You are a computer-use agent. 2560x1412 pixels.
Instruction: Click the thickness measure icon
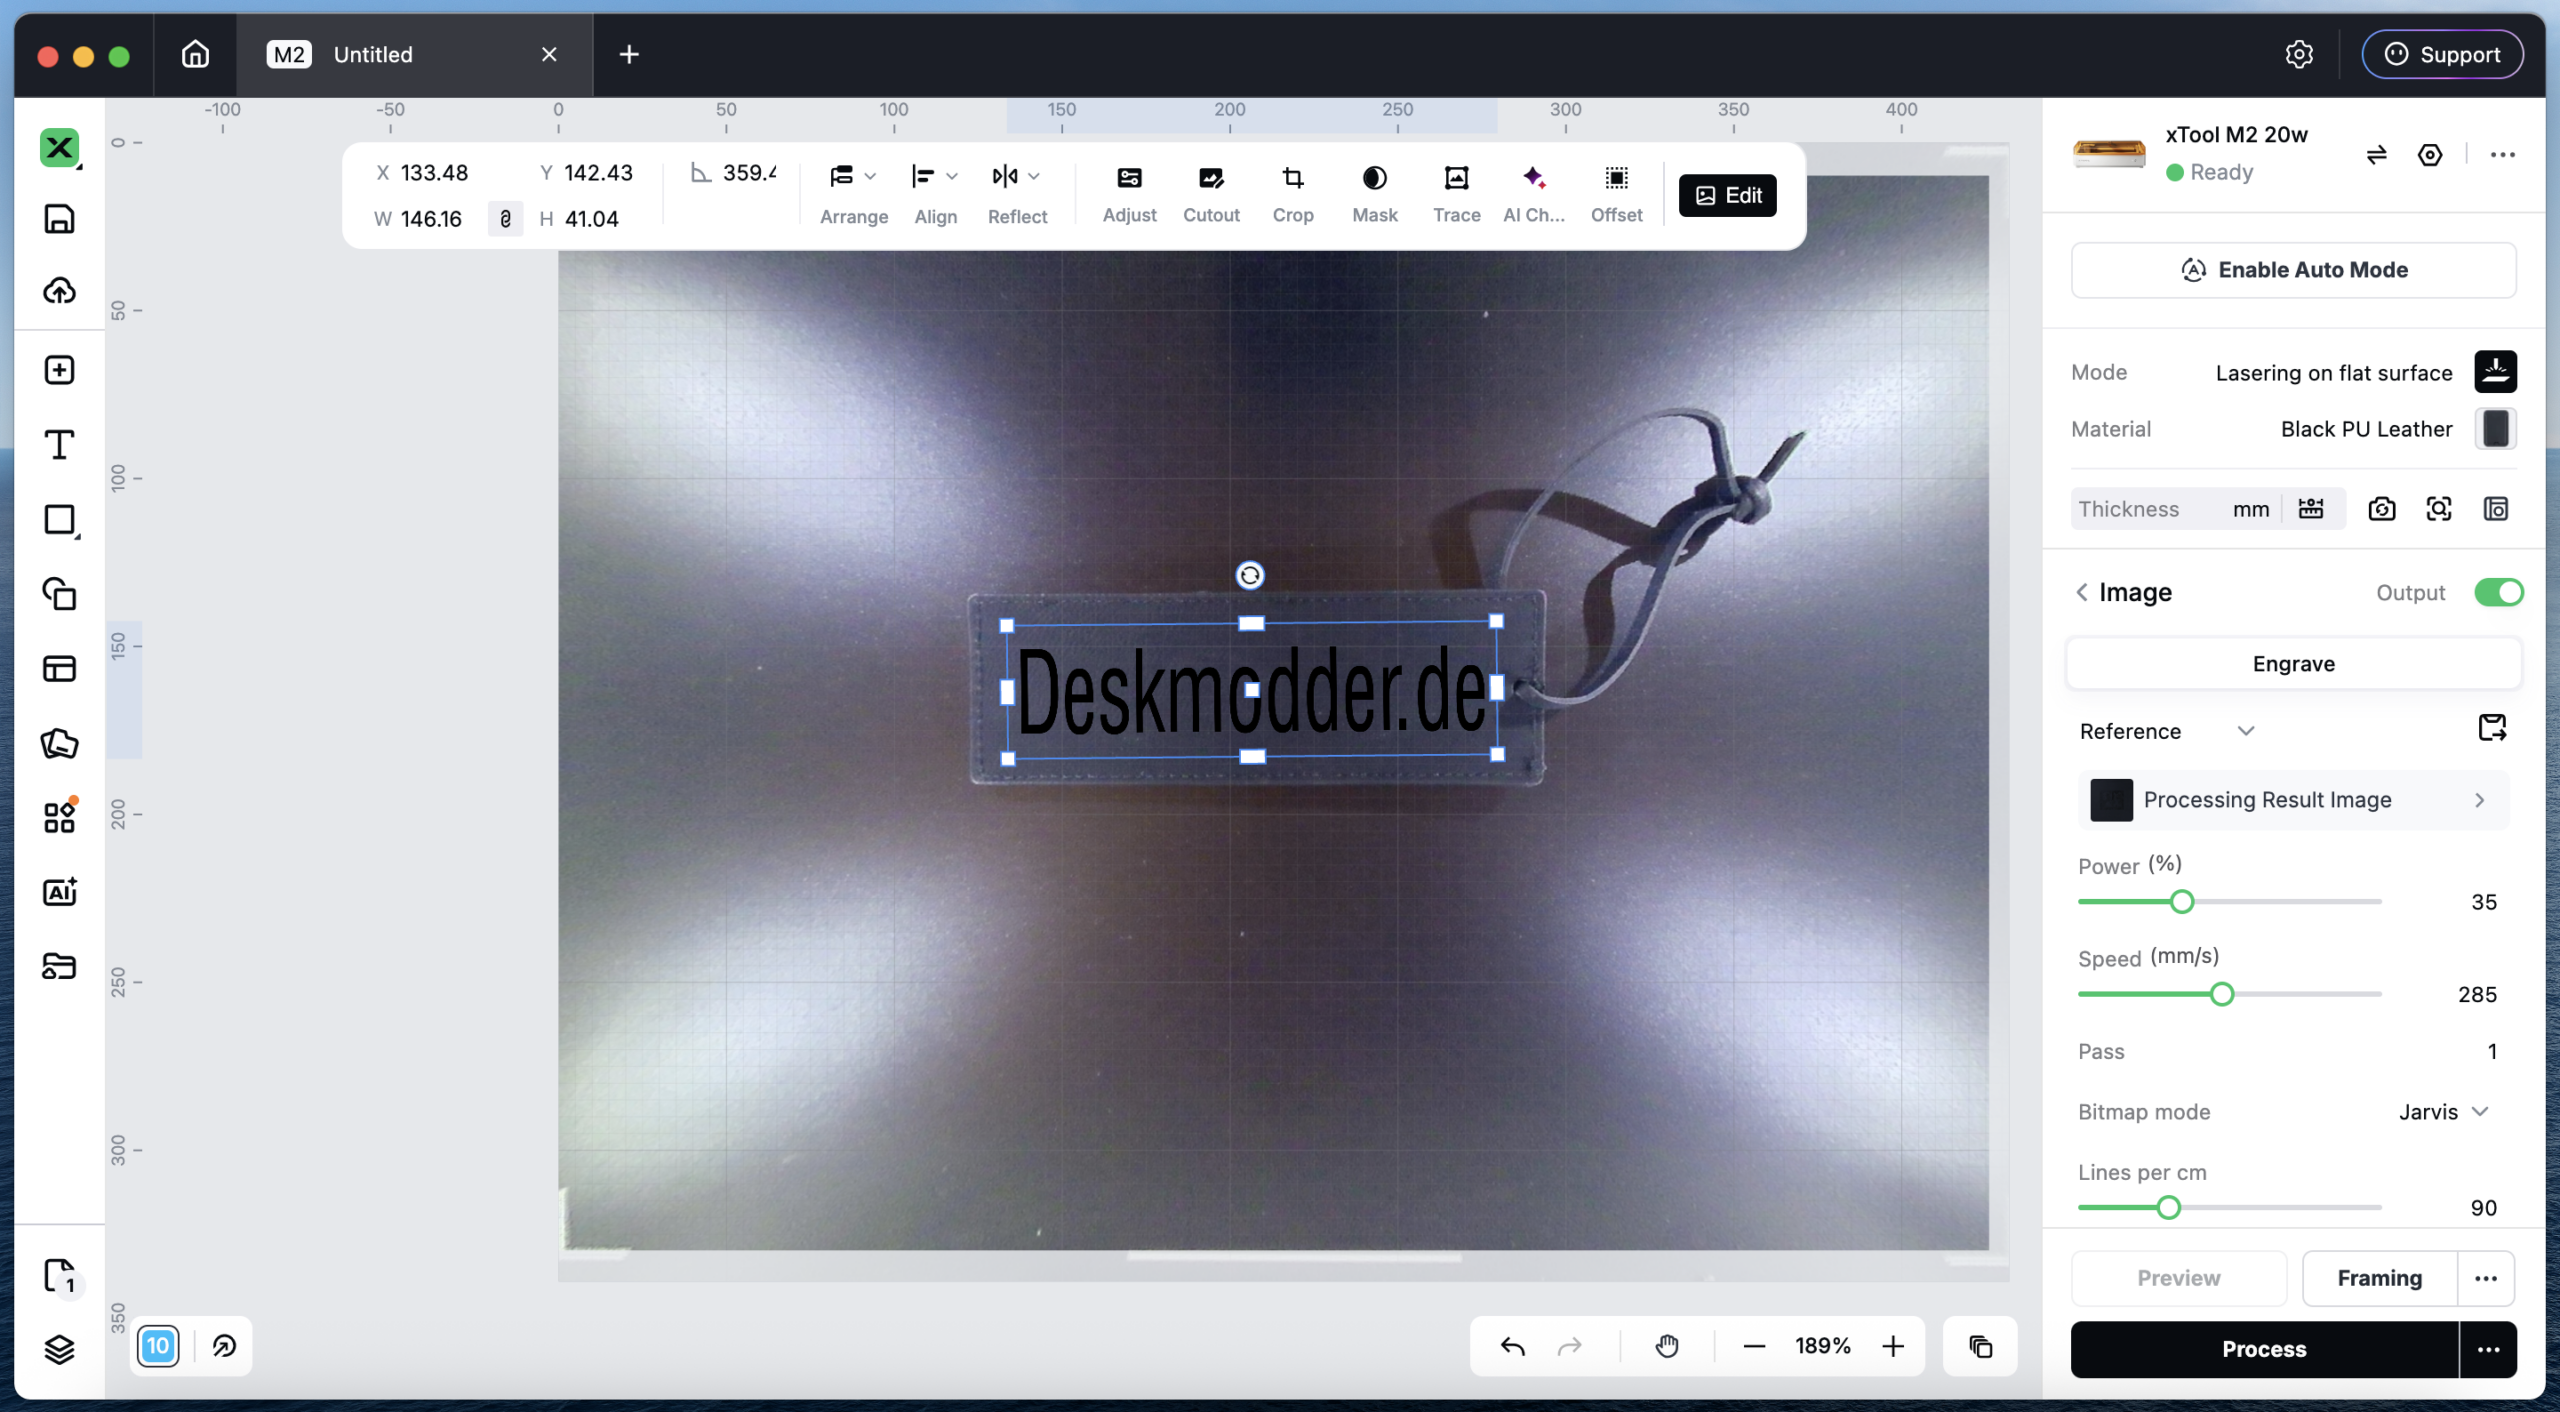coord(2311,509)
